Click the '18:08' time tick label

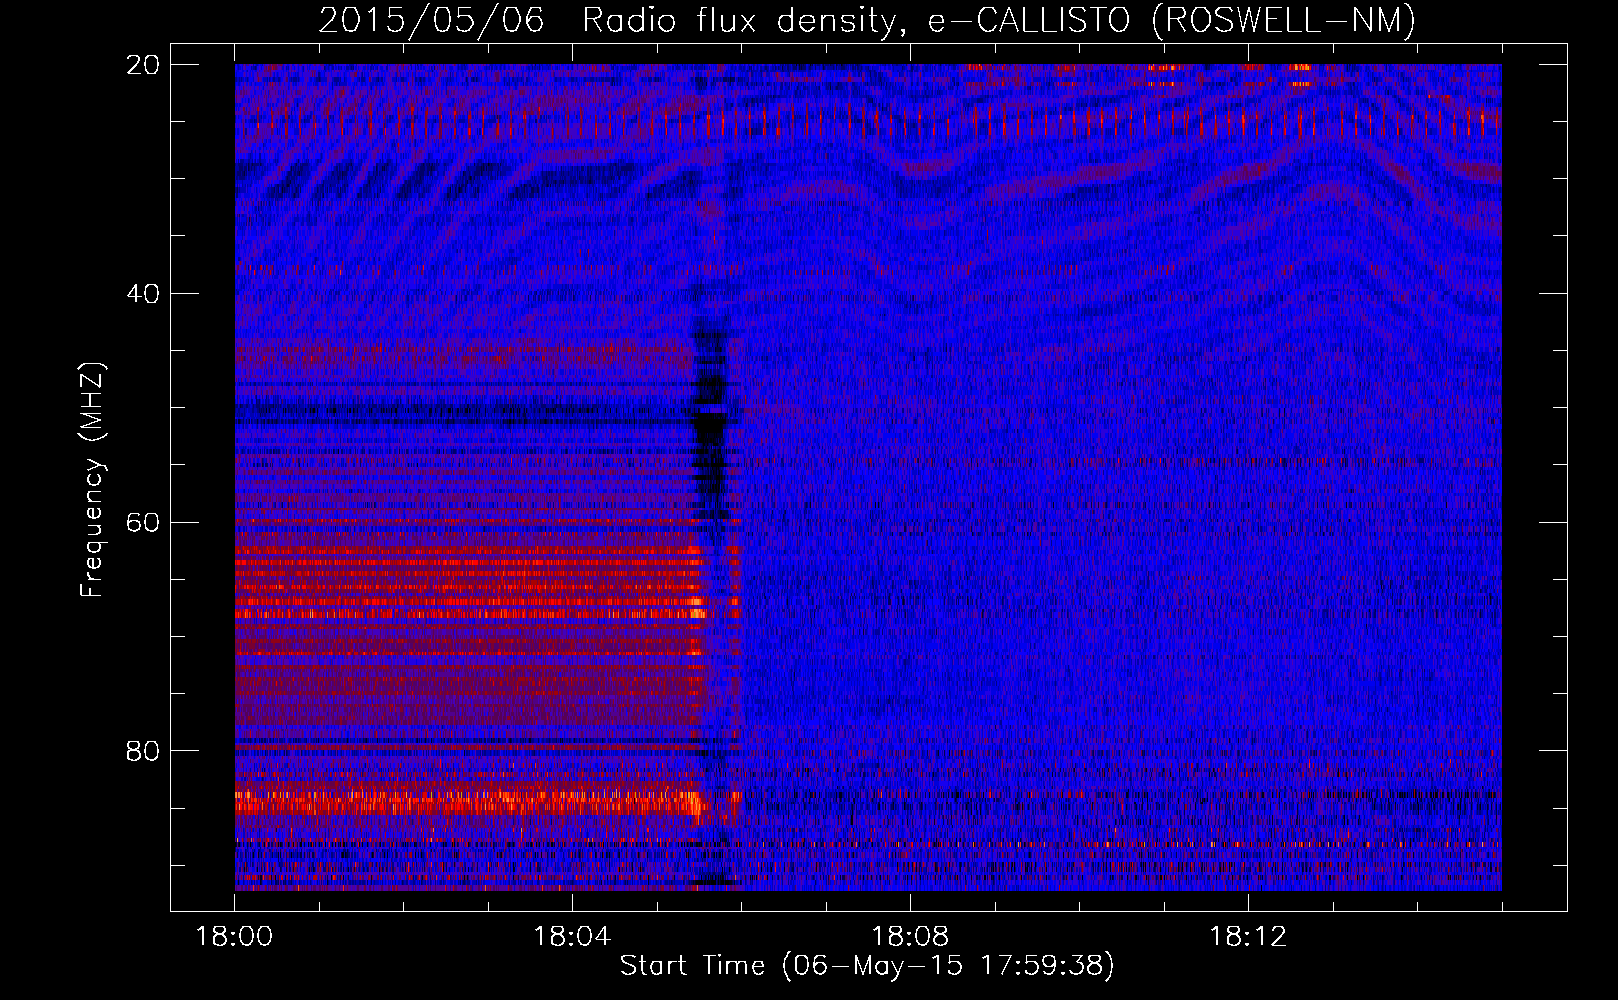(x=910, y=937)
